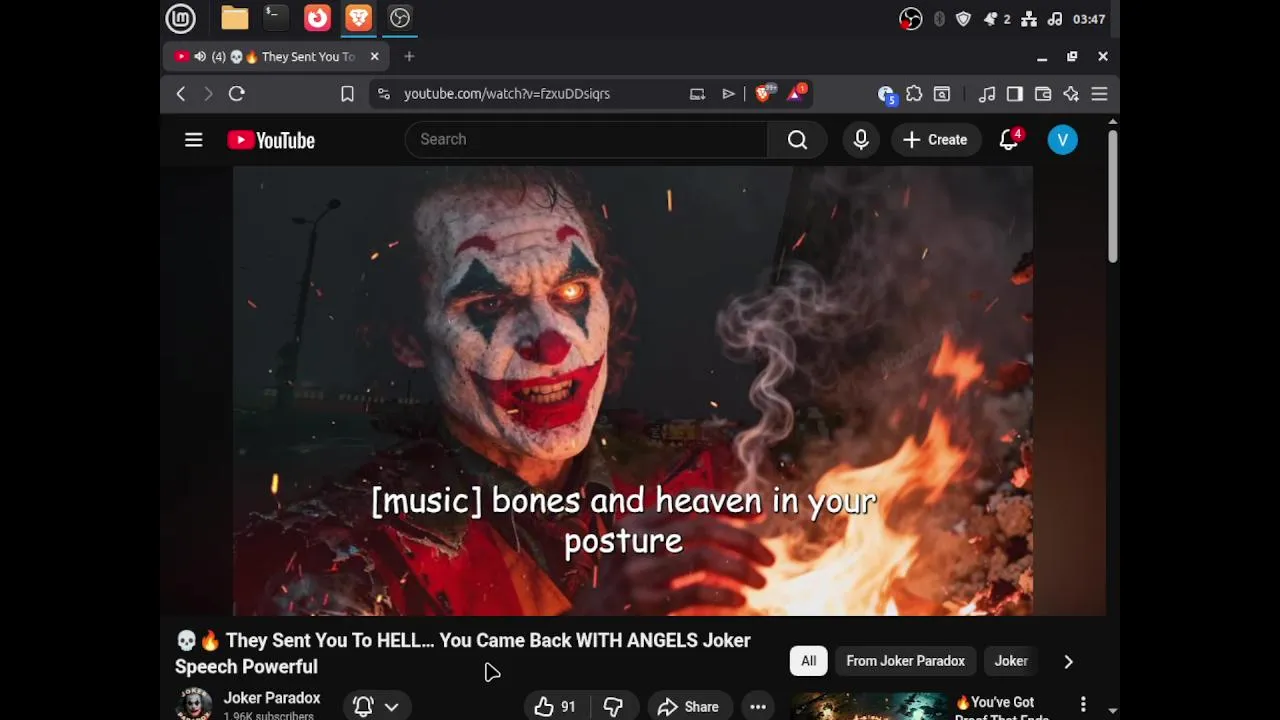Open Leo AI assistant sparkle icon
The image size is (1280, 720).
(x=1071, y=94)
